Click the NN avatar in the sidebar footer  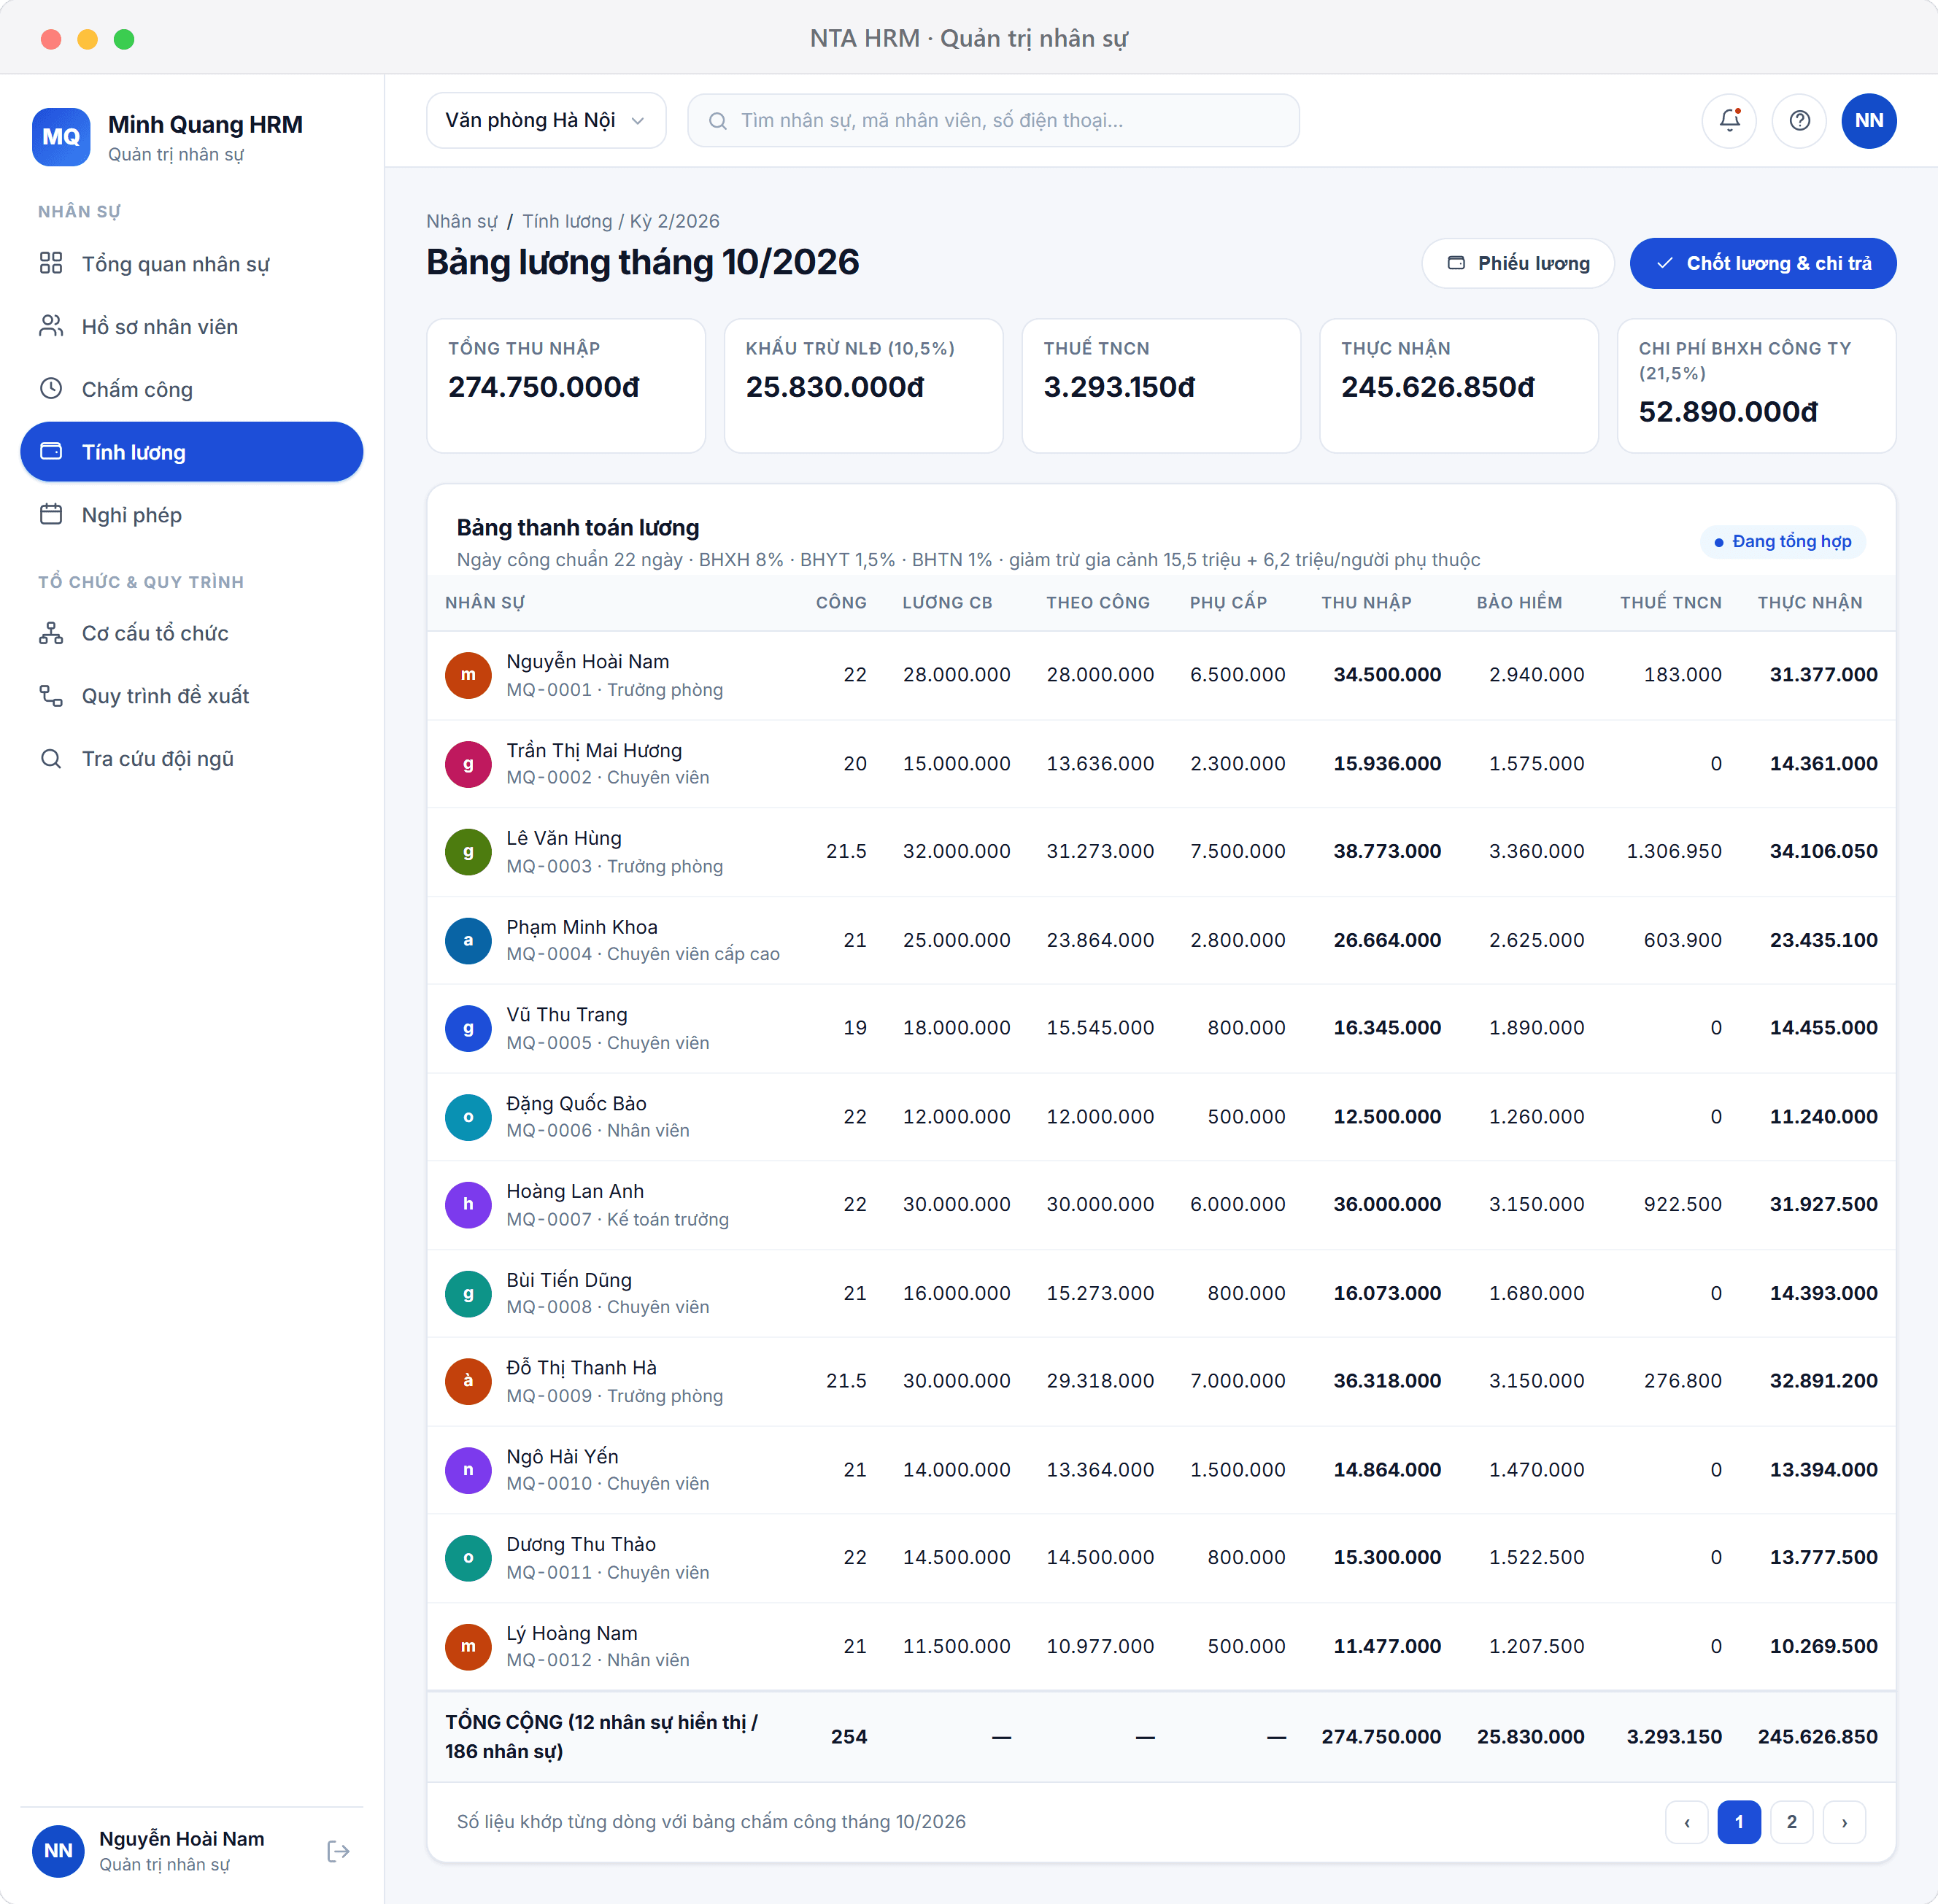point(58,1851)
